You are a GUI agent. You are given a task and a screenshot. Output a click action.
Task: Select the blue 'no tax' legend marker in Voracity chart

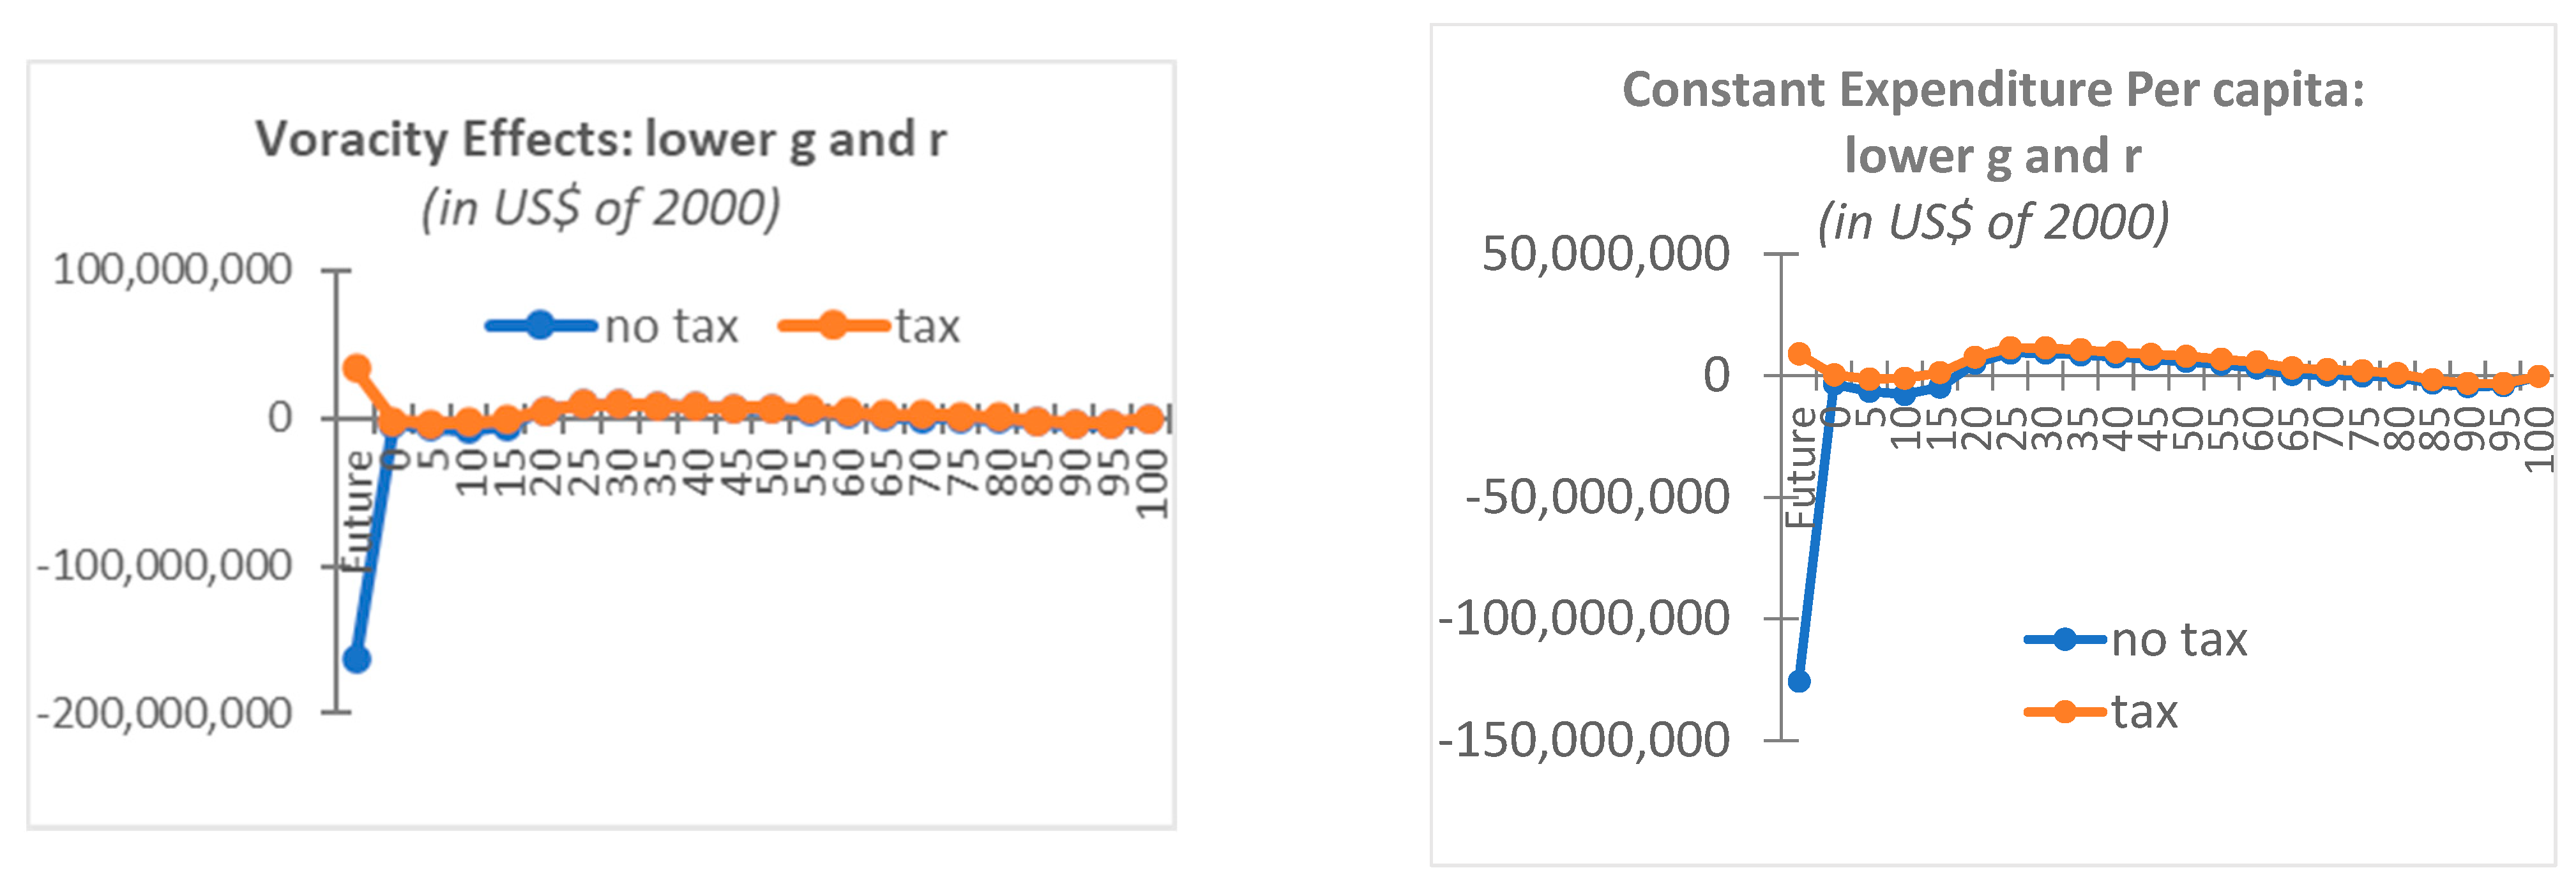(x=540, y=325)
